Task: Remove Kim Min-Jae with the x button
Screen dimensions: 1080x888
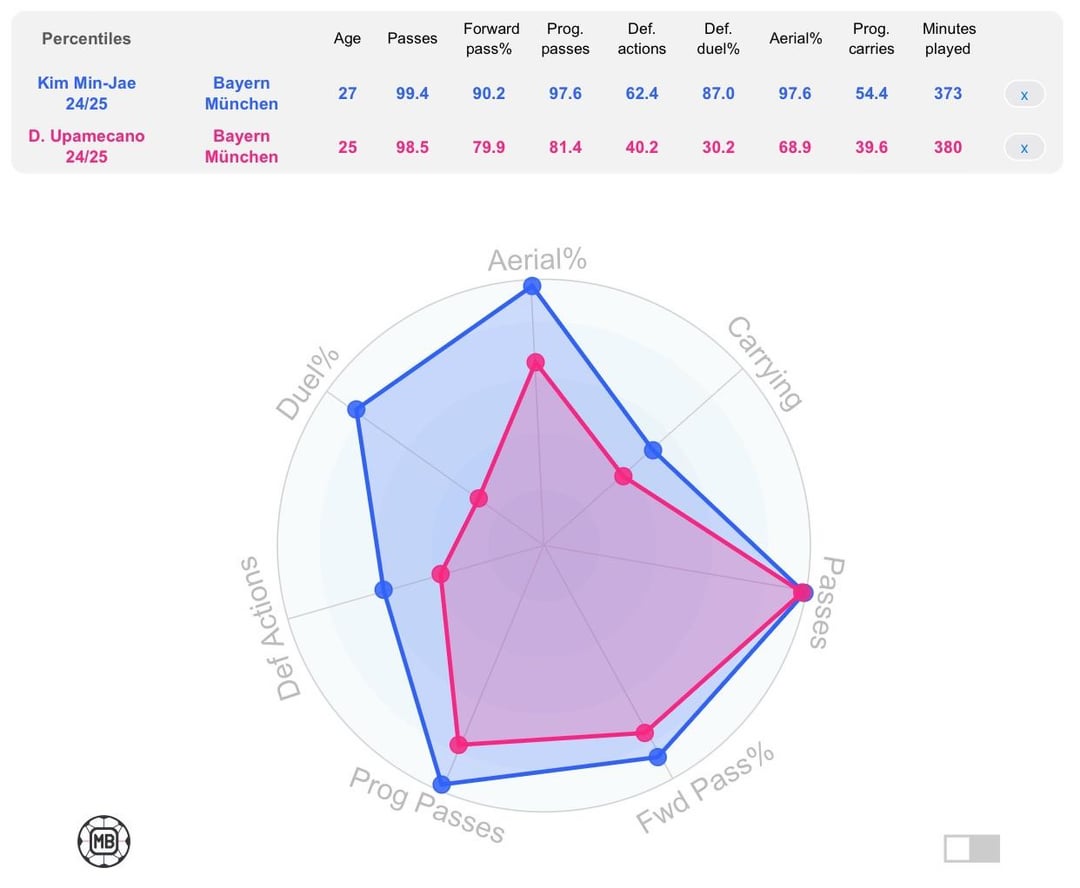Action: (1024, 95)
